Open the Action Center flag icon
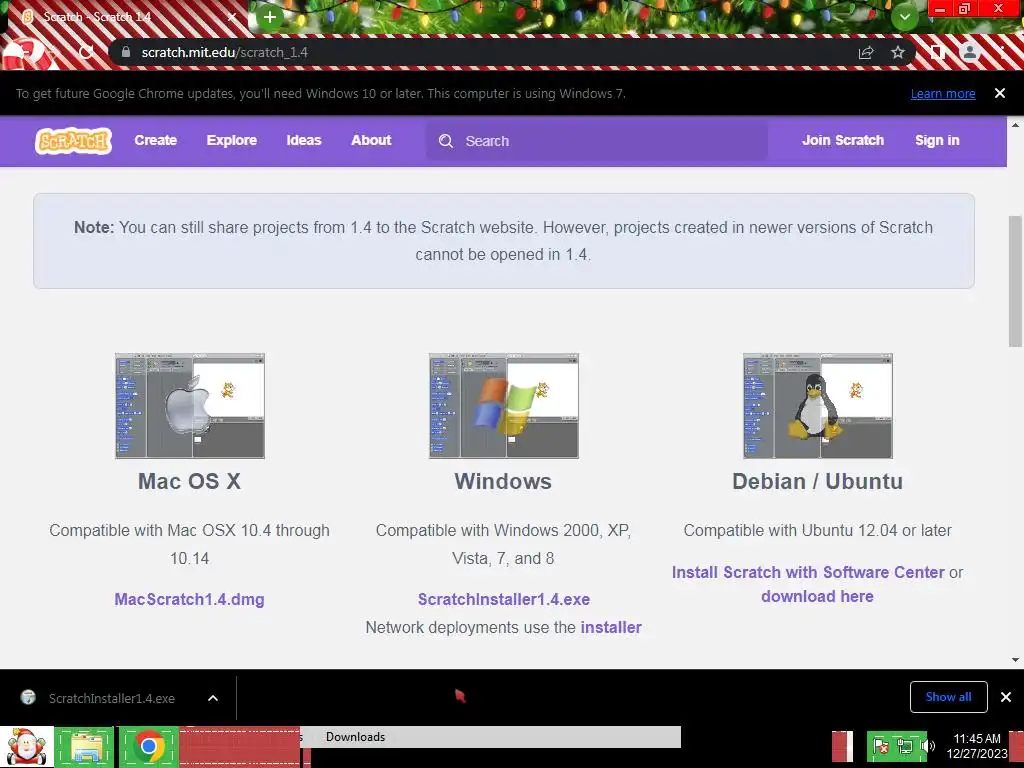 click(881, 746)
